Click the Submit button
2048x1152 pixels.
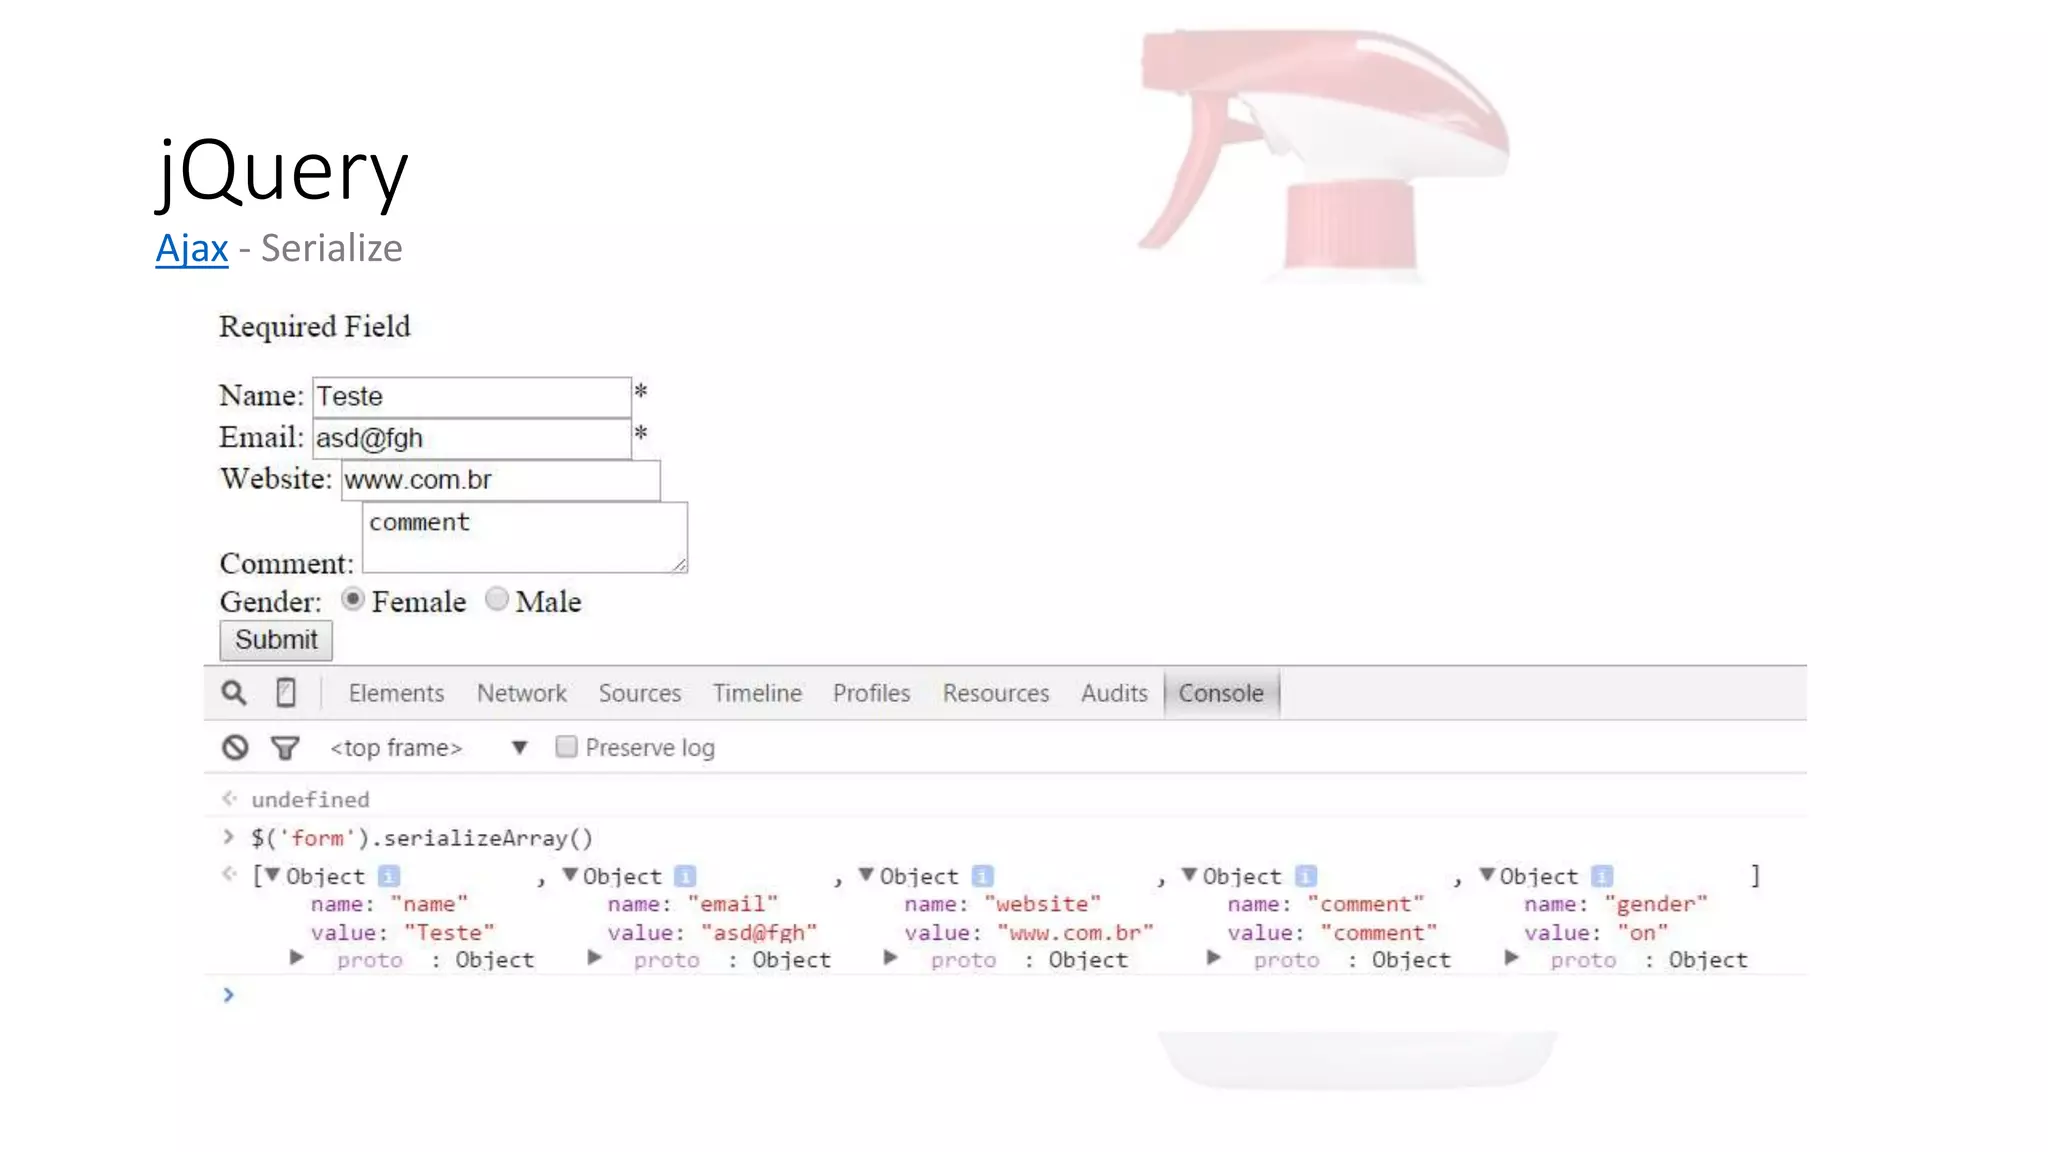(x=276, y=640)
